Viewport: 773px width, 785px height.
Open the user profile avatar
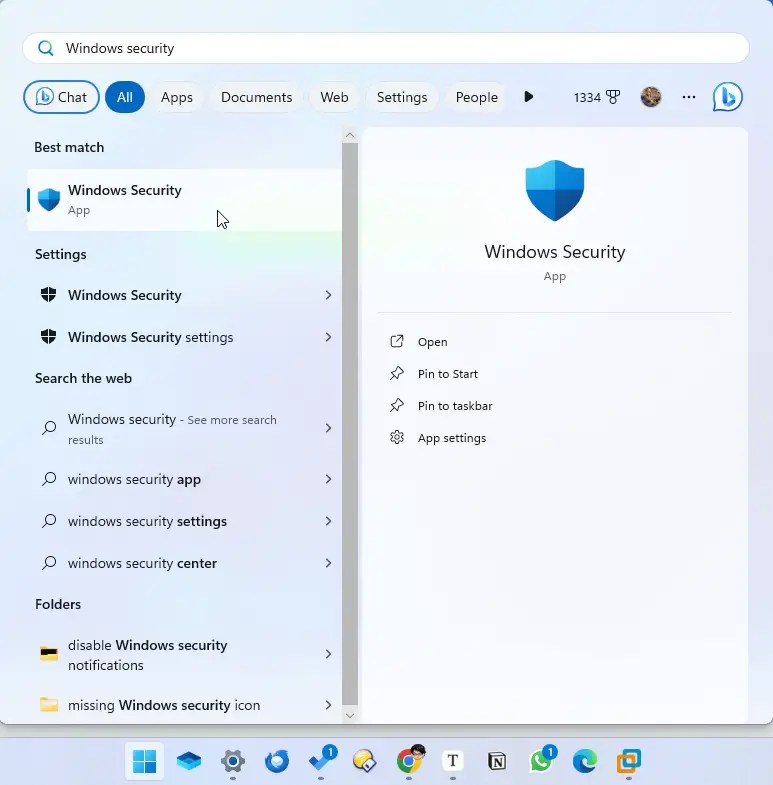651,97
